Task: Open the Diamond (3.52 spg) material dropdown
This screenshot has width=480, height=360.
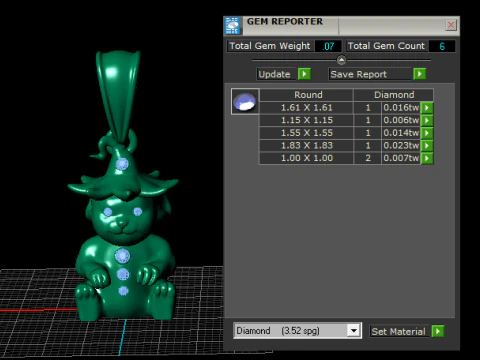Action: [x=354, y=331]
